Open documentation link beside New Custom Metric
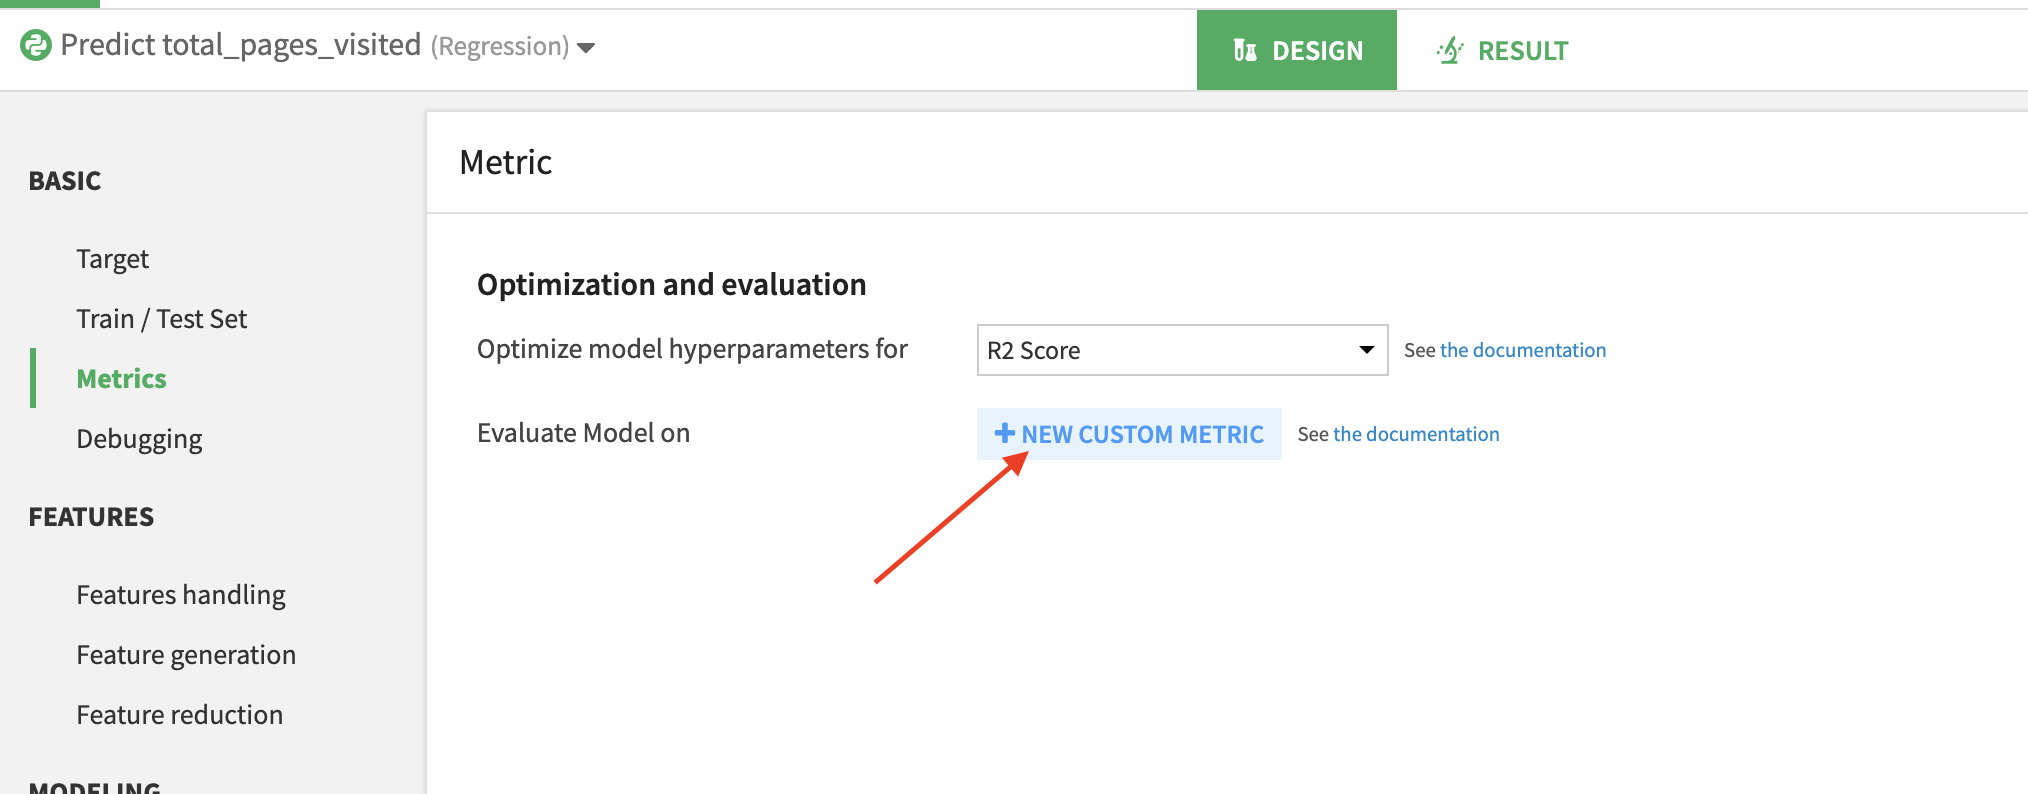 point(1416,434)
